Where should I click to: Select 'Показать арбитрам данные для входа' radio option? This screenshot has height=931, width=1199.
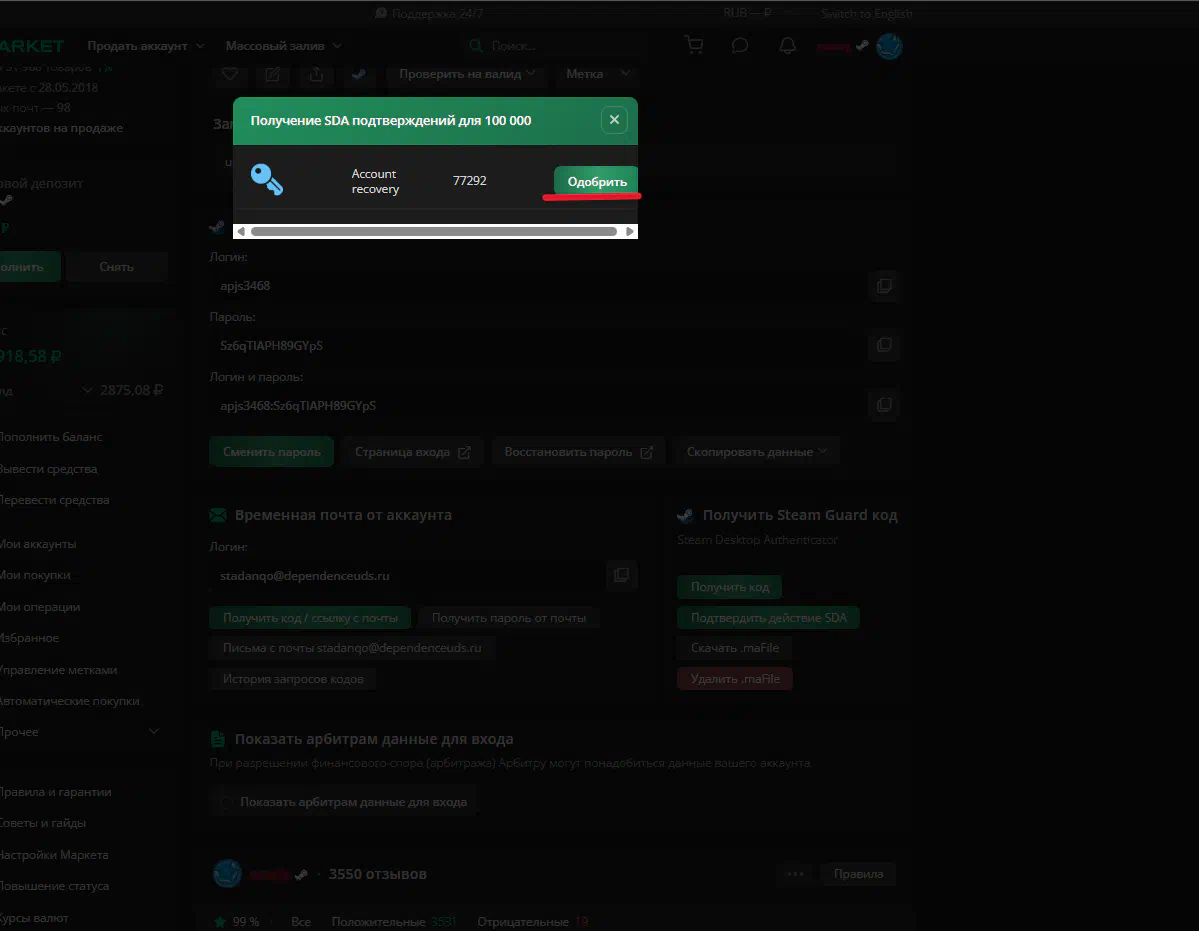[x=226, y=802]
